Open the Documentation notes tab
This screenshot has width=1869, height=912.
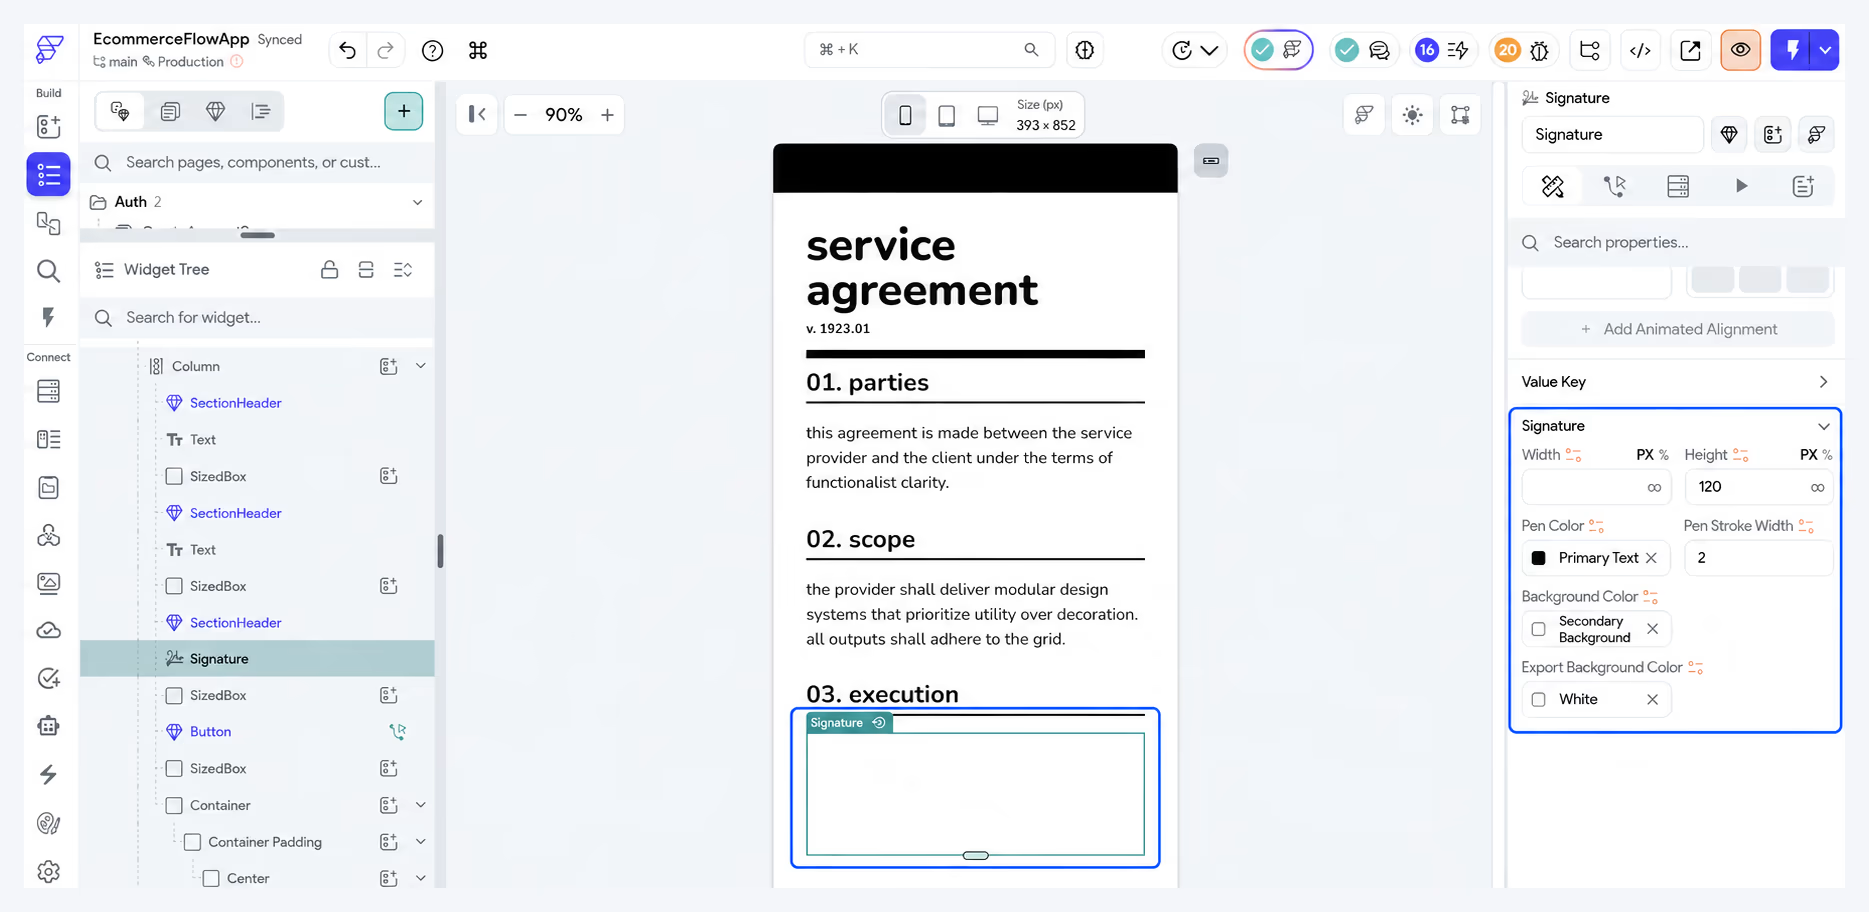point(1803,186)
